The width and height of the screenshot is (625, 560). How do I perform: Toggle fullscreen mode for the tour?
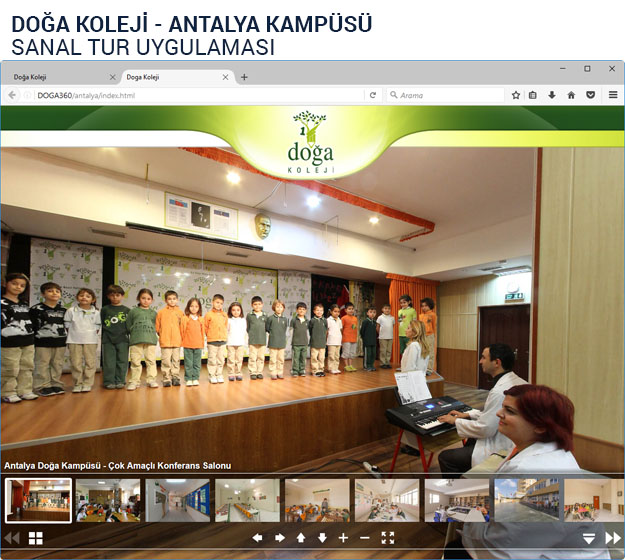coord(388,538)
